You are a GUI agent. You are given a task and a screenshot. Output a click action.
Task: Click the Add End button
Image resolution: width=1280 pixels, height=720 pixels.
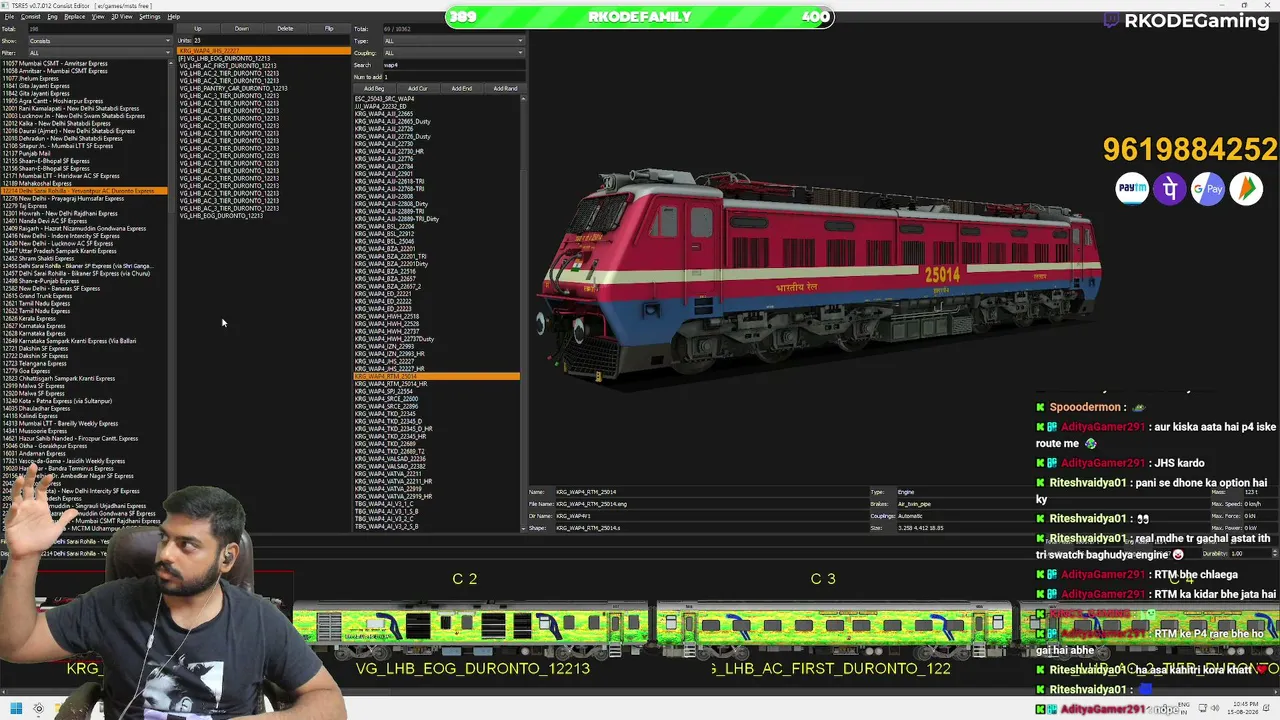click(x=462, y=89)
